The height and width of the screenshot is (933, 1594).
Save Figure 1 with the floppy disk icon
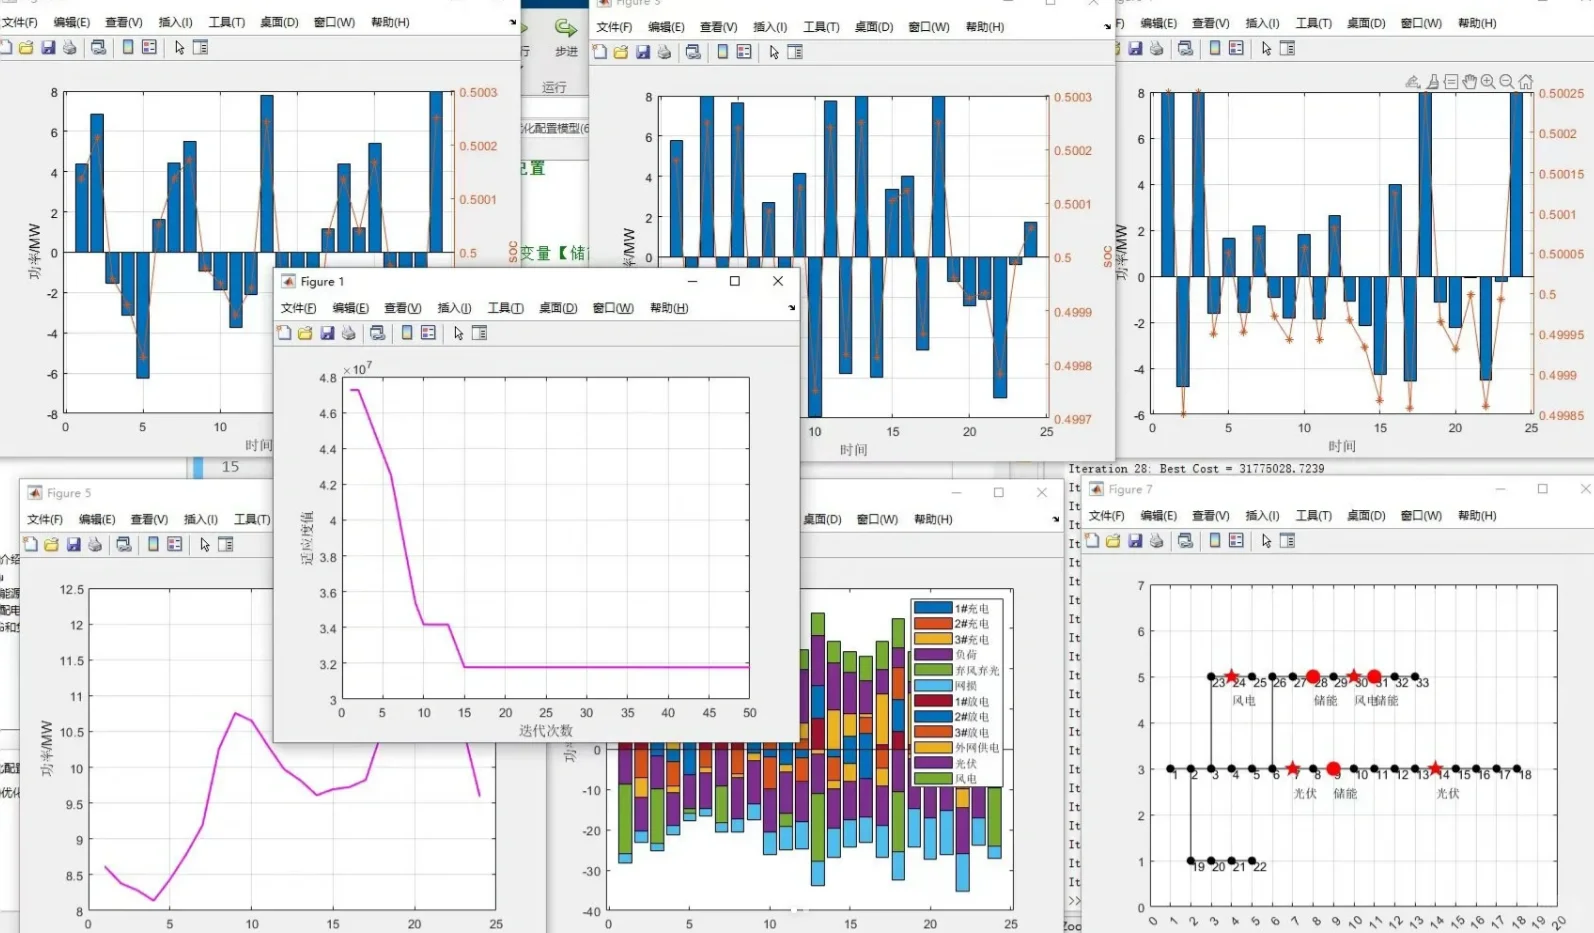click(x=327, y=333)
